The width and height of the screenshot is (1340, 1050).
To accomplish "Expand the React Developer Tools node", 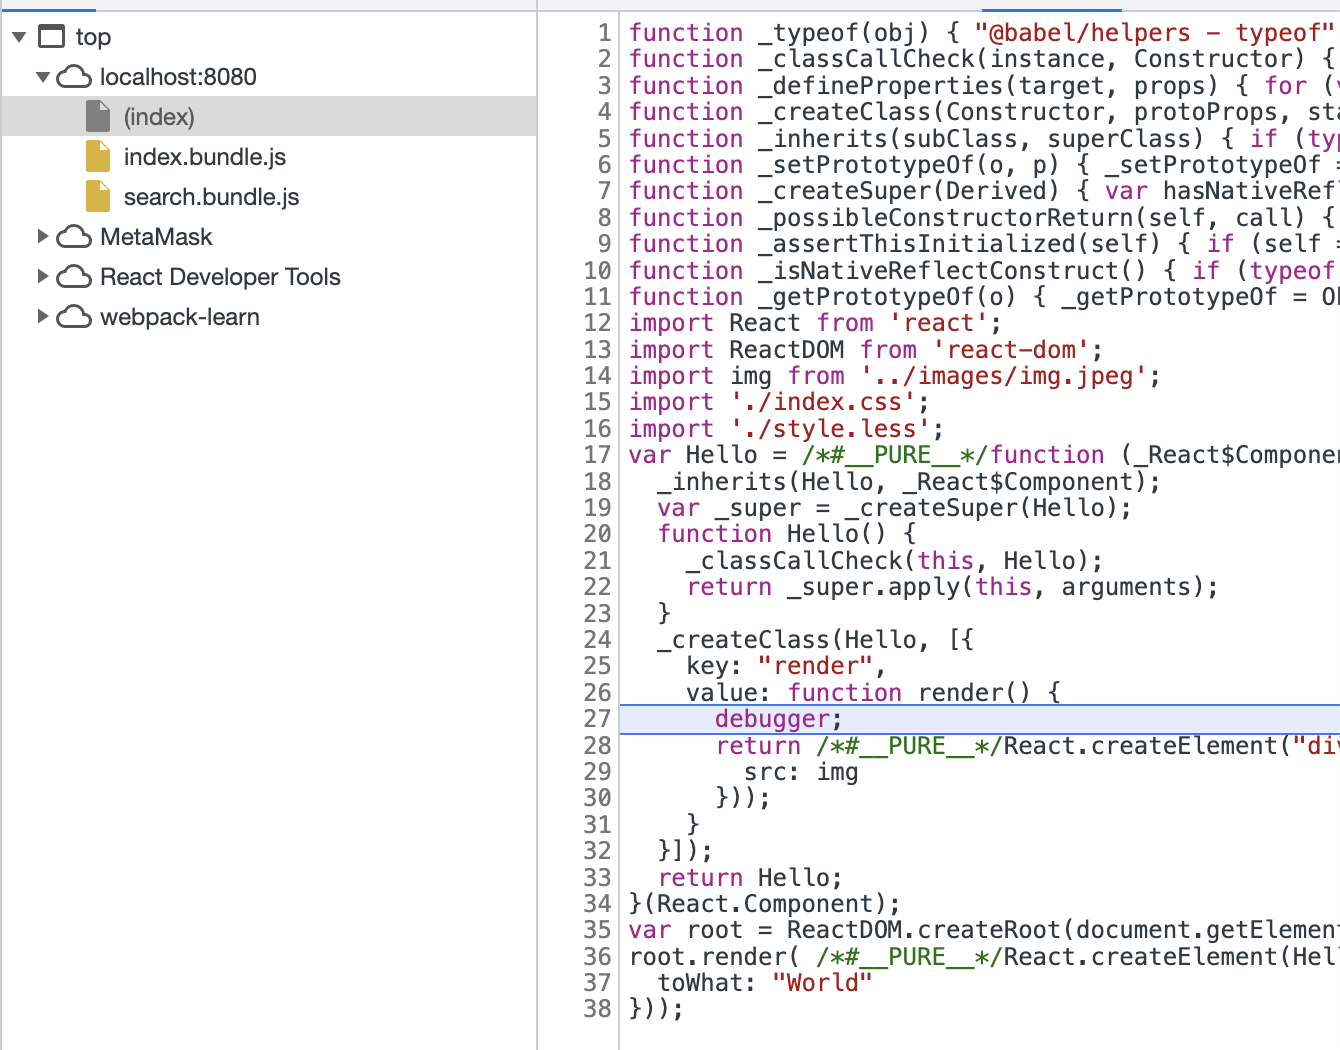I will [43, 277].
